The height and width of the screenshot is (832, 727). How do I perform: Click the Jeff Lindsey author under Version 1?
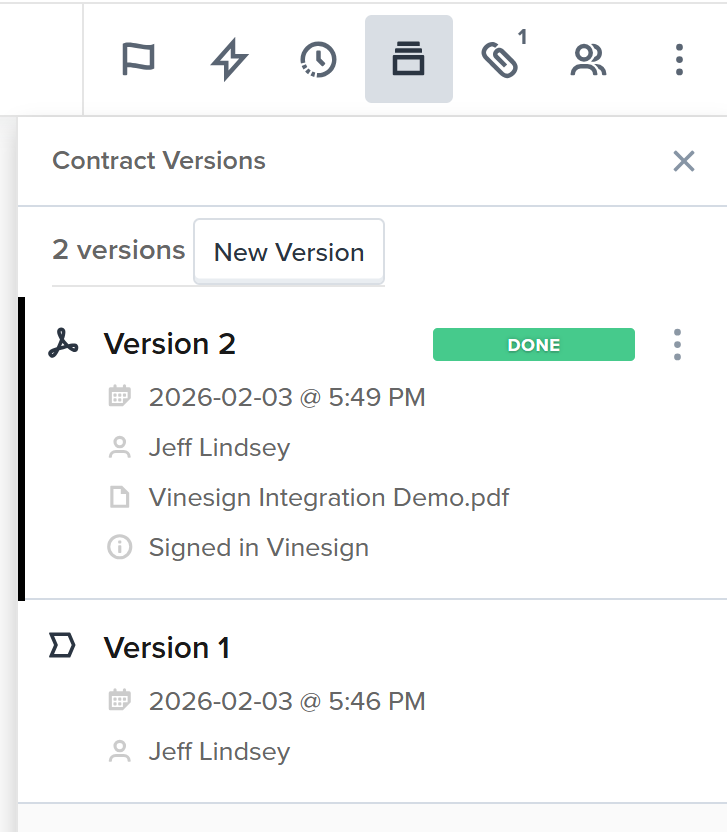pos(219,751)
